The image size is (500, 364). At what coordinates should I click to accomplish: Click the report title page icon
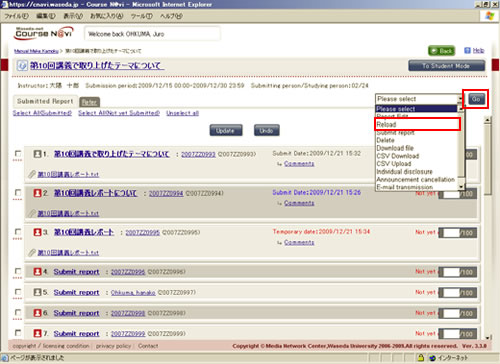(22, 66)
